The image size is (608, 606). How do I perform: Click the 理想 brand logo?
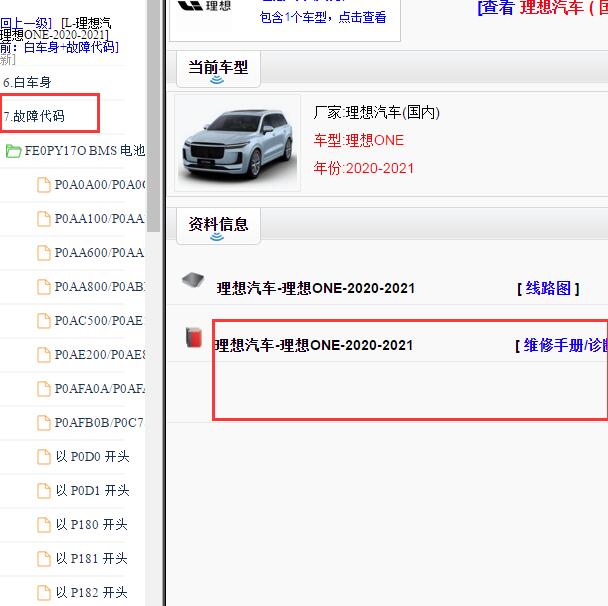coord(204,6)
